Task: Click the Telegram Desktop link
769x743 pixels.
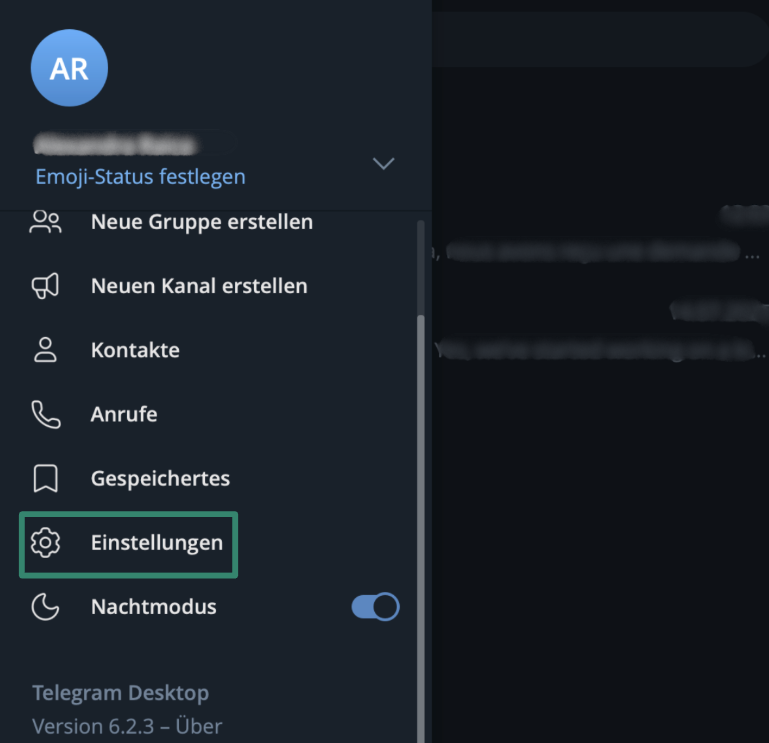Action: coord(120,693)
